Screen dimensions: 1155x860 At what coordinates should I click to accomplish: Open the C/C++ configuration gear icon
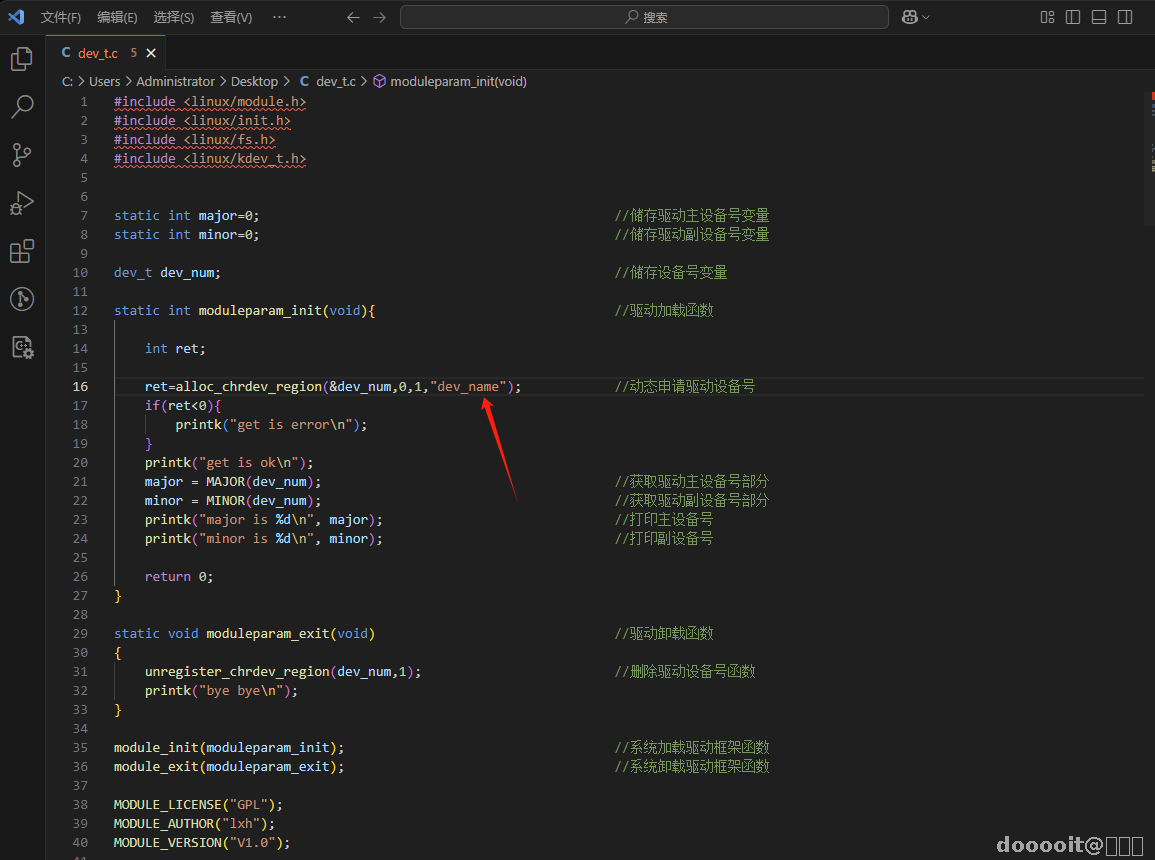[x=22, y=347]
